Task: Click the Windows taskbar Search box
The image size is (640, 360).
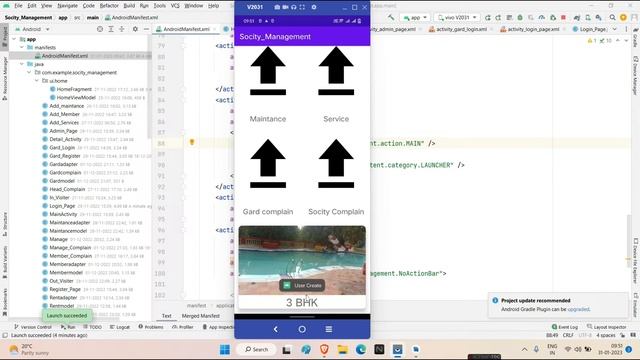Action: [257, 349]
